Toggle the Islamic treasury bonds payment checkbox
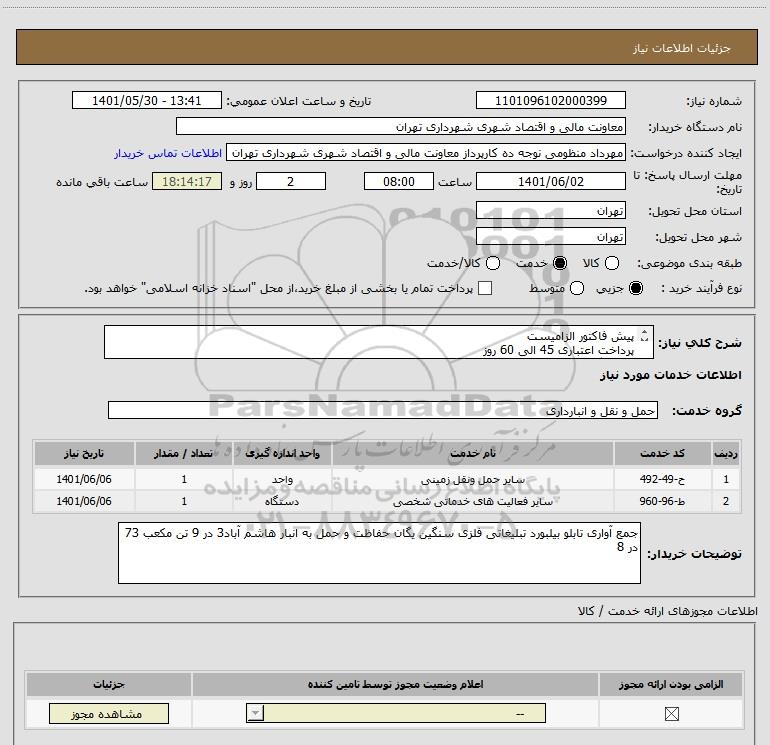This screenshot has height=745, width=770. pos(485,288)
